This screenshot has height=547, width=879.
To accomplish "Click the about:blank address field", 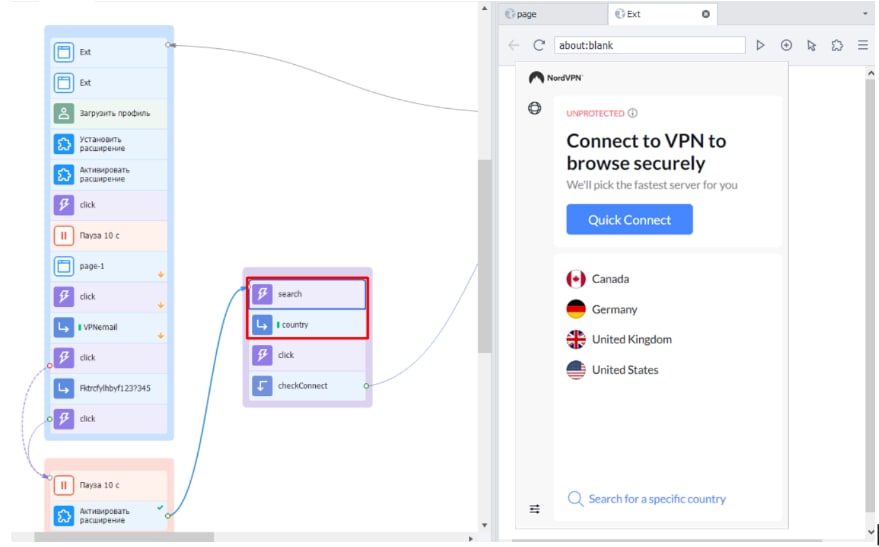I will [x=649, y=45].
